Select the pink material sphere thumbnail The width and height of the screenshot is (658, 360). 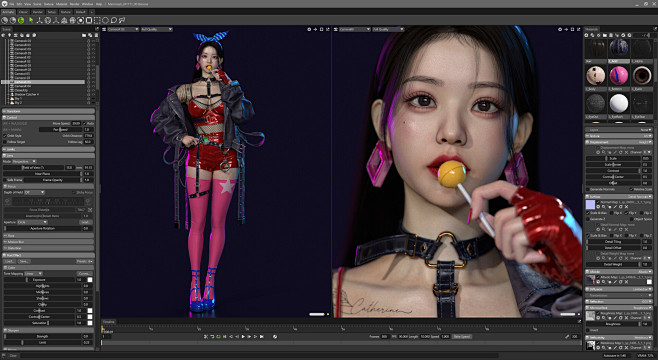[x=619, y=76]
